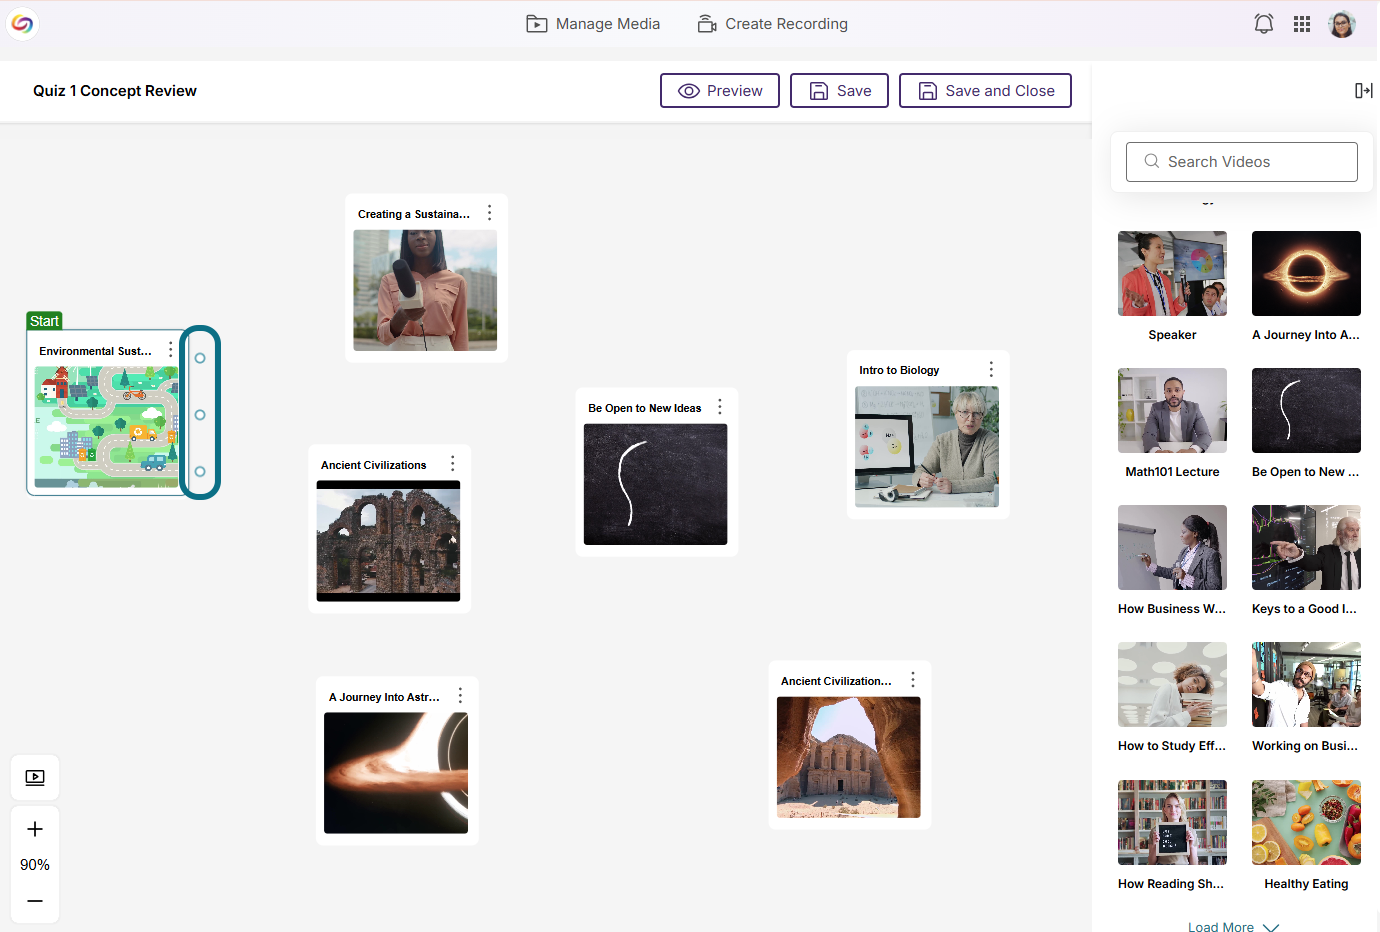Screen dimensions: 1380x932
Task: Click the Preview button
Action: click(720, 91)
